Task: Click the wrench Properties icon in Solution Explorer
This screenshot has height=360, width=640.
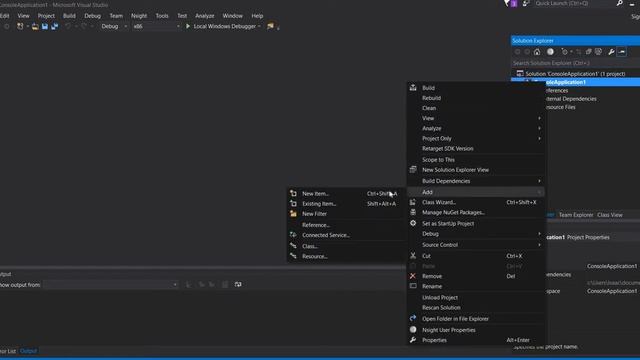Action: pos(611,52)
